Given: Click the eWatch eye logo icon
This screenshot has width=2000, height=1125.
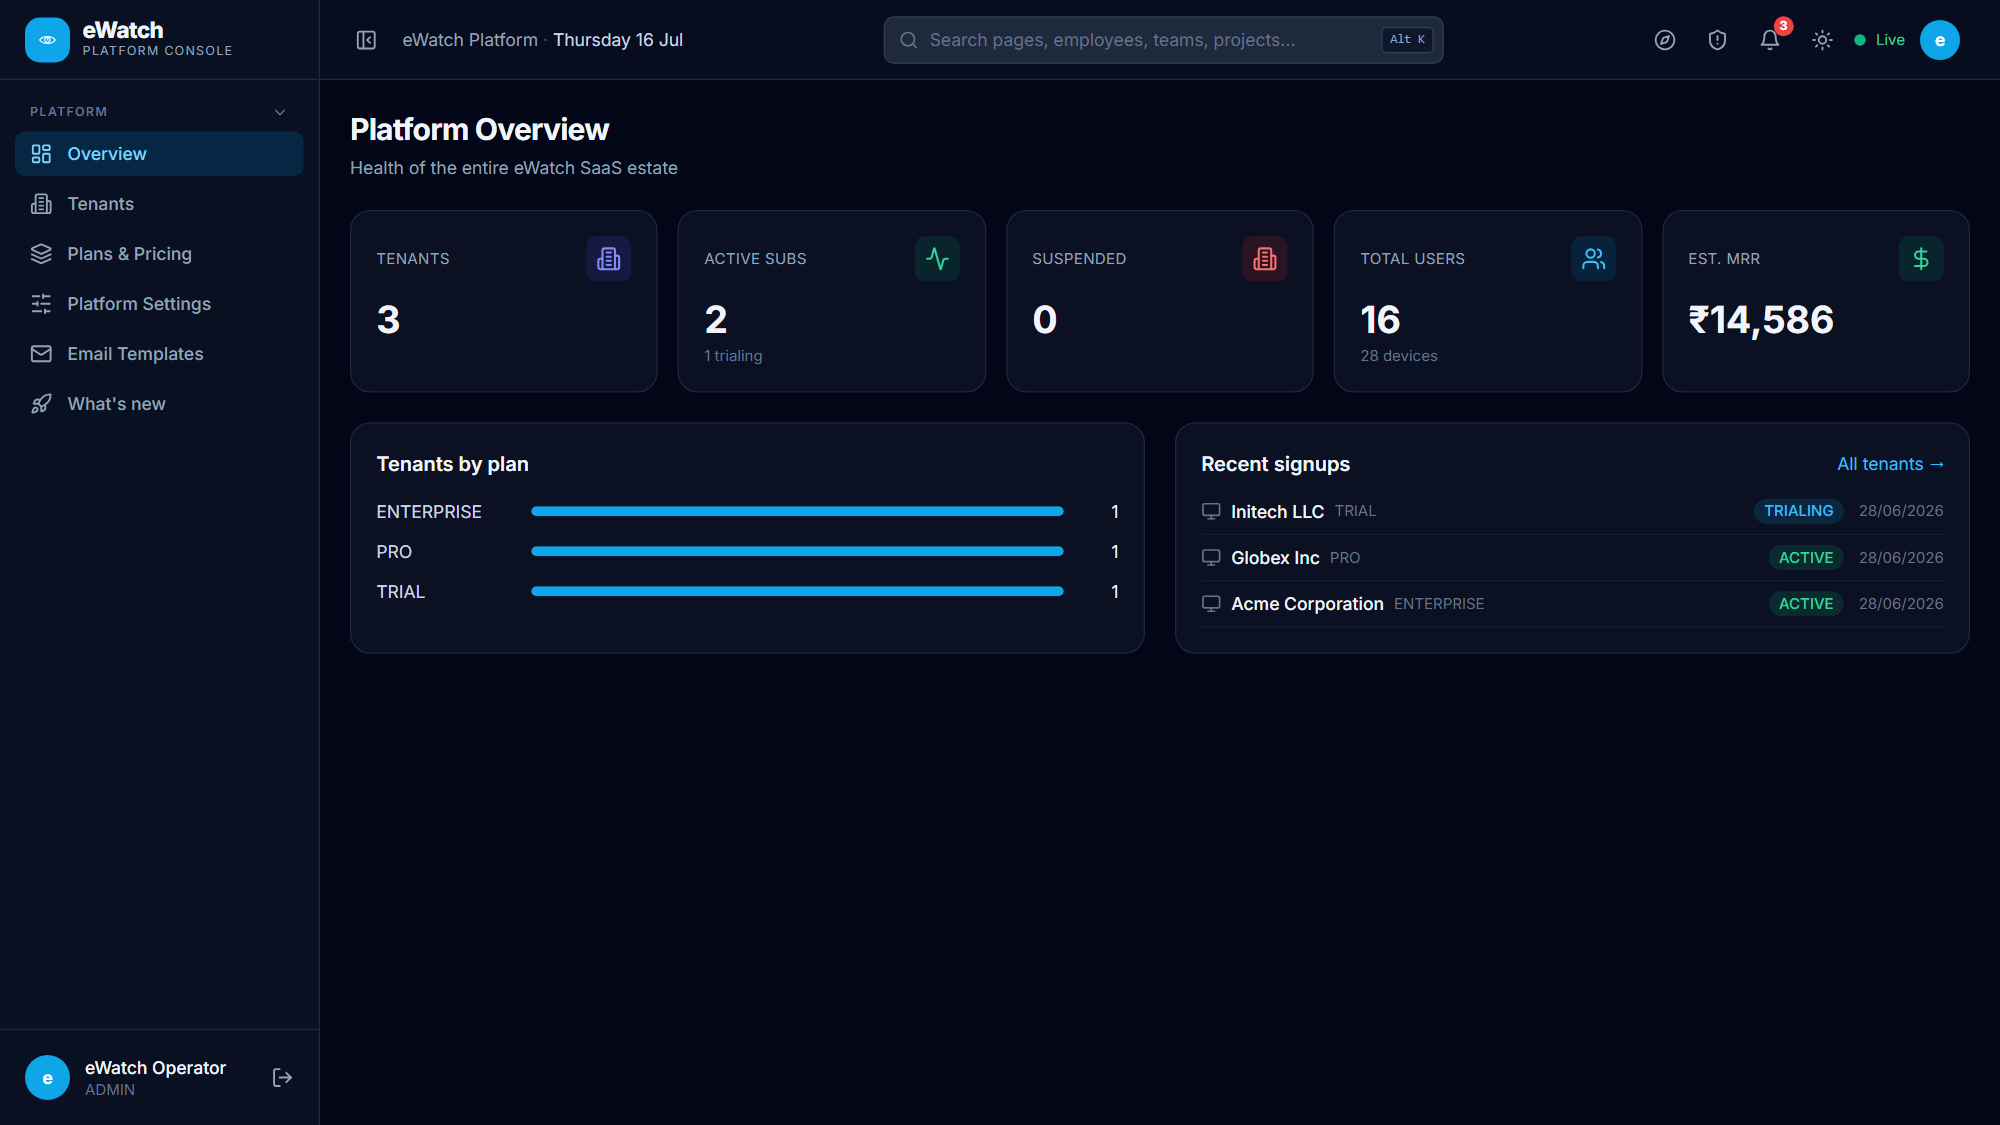Looking at the screenshot, I should [47, 40].
